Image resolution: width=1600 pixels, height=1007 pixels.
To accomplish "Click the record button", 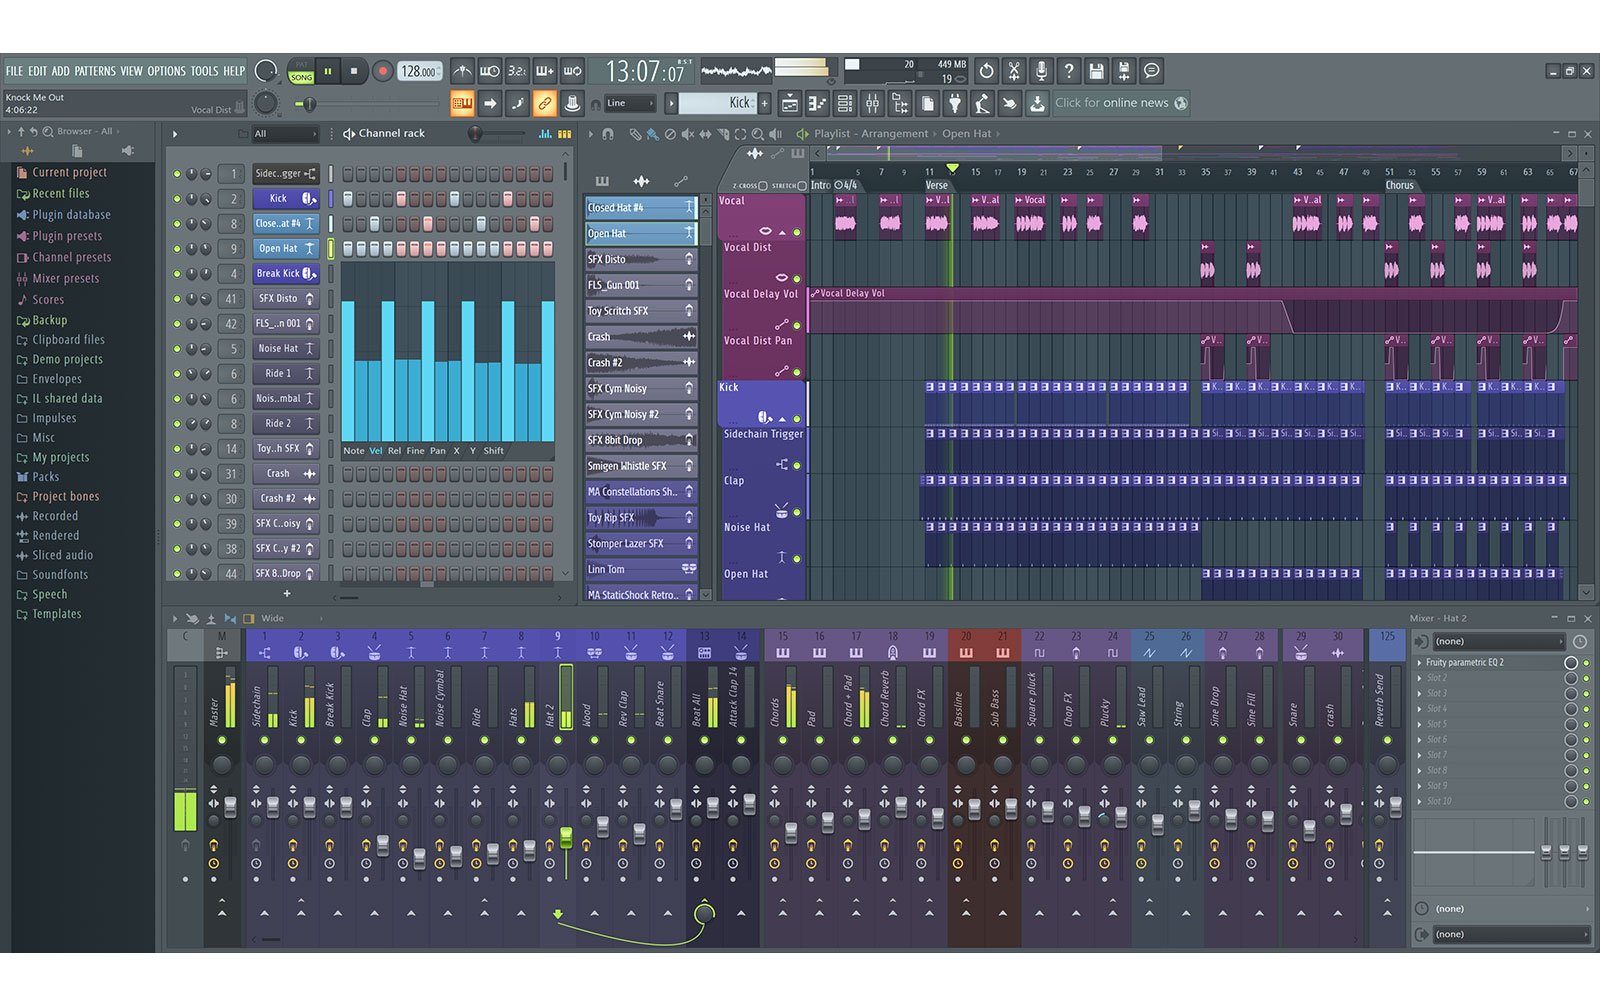I will 382,71.
